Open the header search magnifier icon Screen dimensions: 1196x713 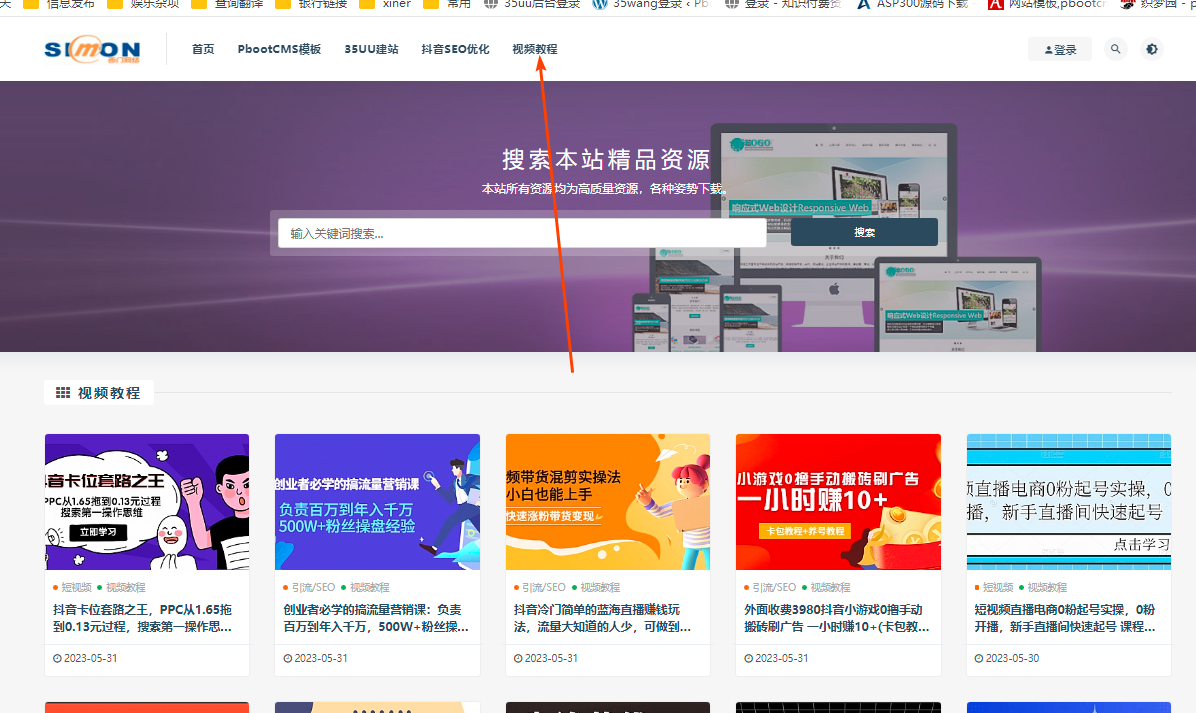pyautogui.click(x=1115, y=49)
